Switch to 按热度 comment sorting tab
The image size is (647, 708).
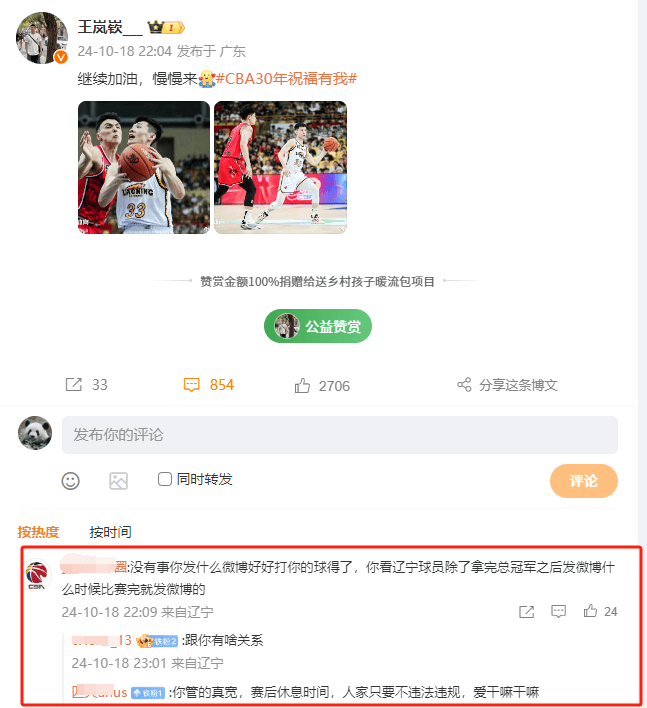click(x=38, y=532)
